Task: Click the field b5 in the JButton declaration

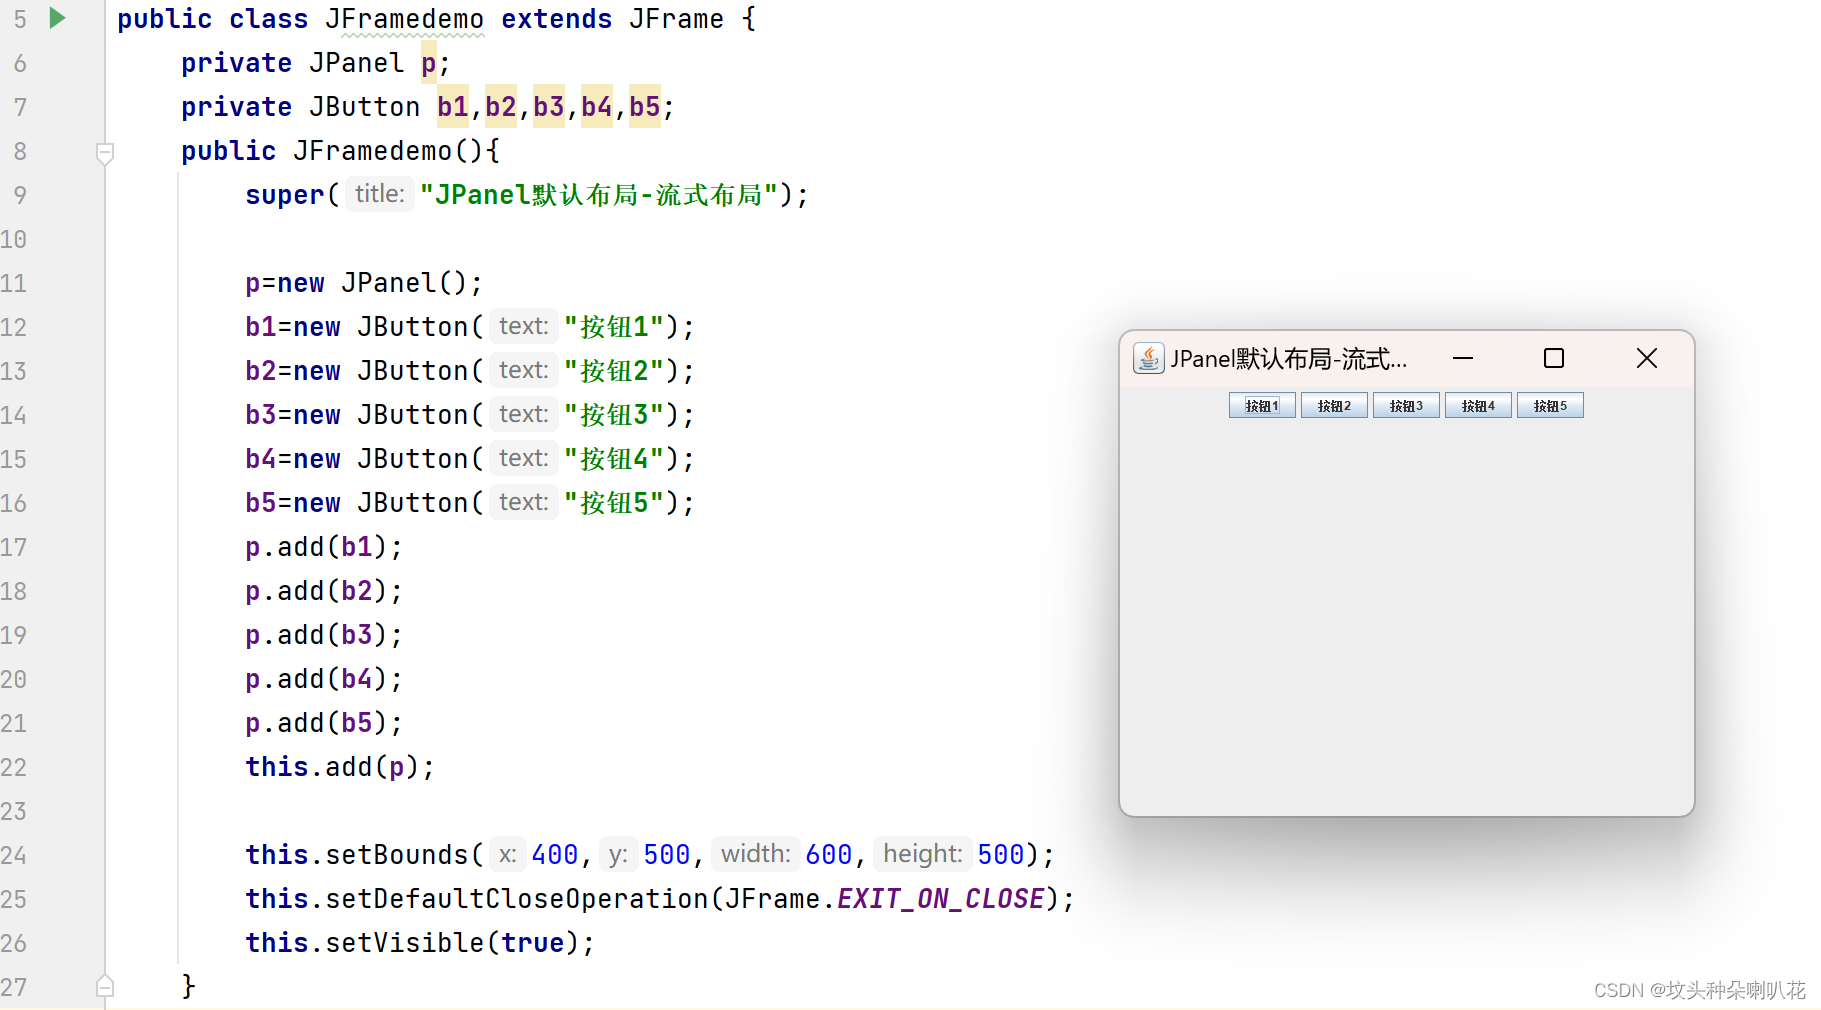Action: click(x=645, y=107)
